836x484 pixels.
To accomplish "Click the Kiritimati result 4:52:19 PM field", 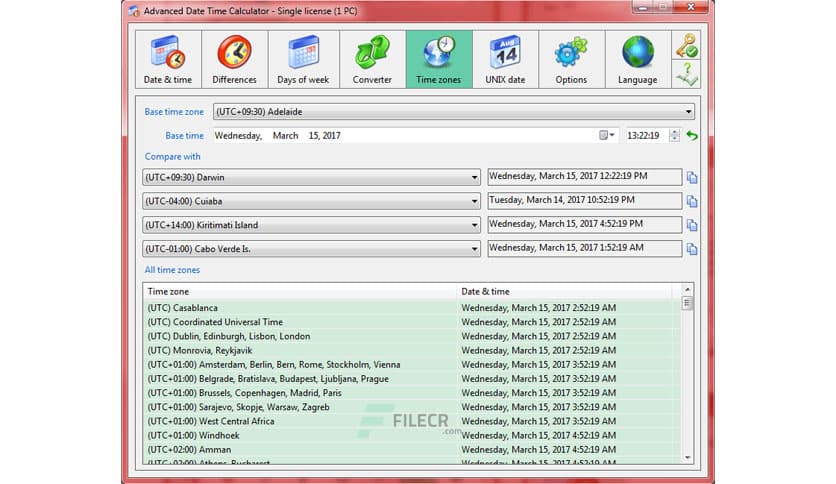I will [x=584, y=224].
